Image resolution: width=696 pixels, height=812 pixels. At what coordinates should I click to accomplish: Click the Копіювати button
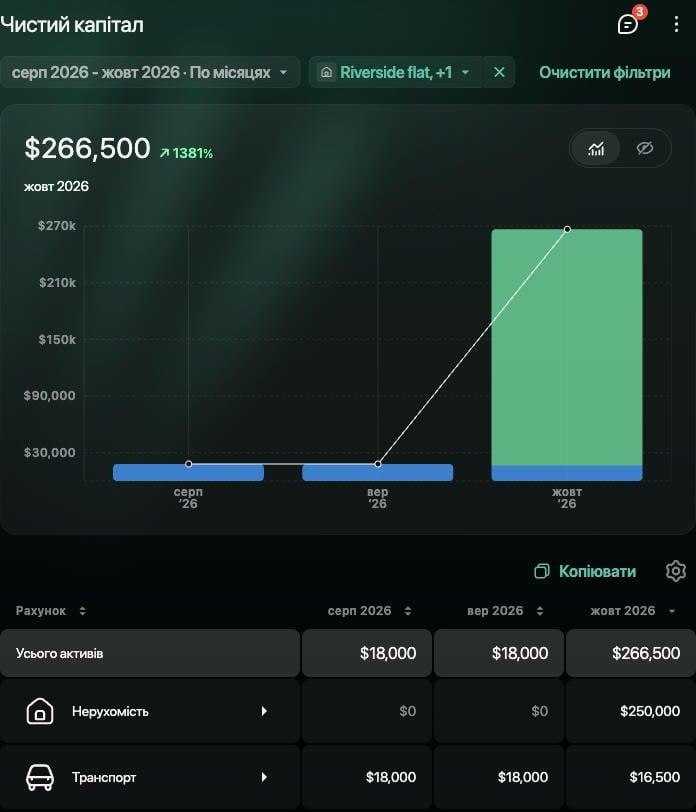(x=585, y=571)
